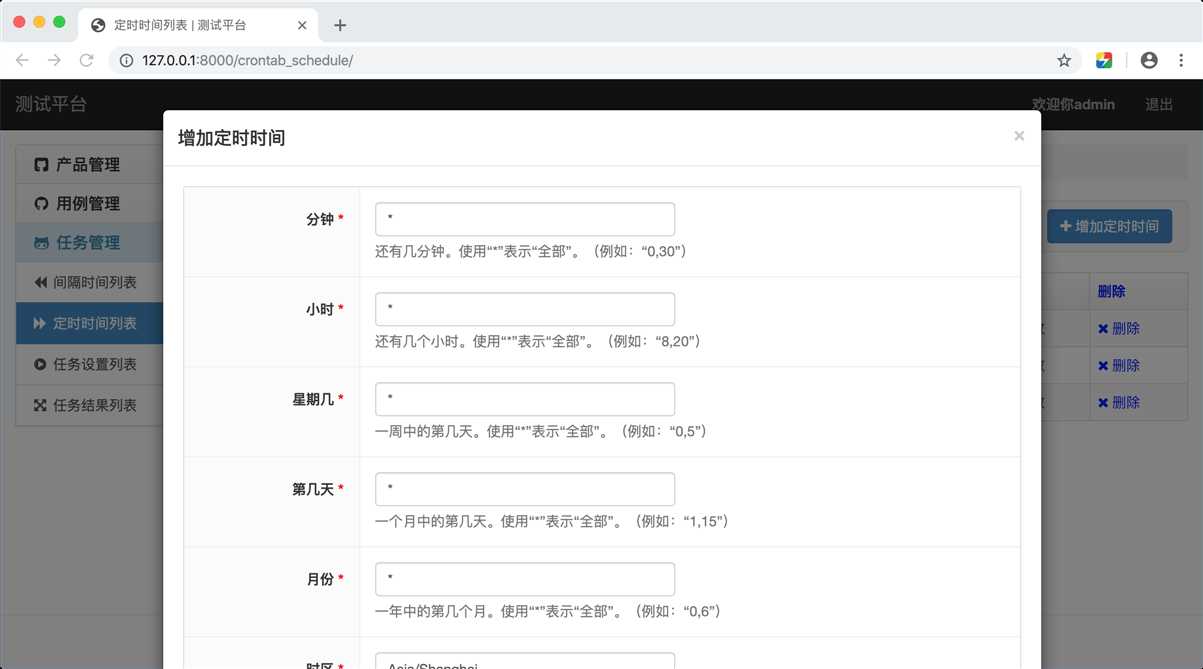Image resolution: width=1203 pixels, height=669 pixels.
Task: Click the address bar URL
Action: pos(247,60)
